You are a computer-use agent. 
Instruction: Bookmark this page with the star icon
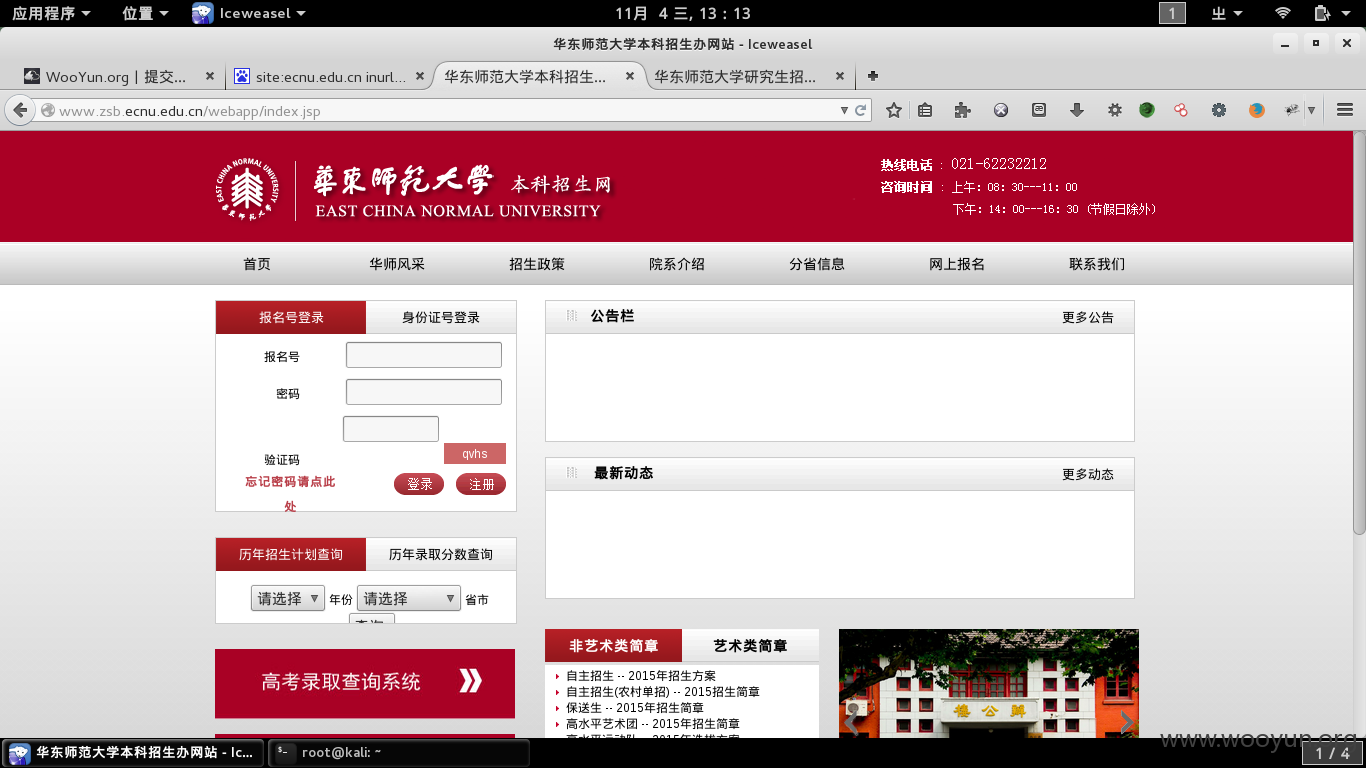click(x=894, y=111)
